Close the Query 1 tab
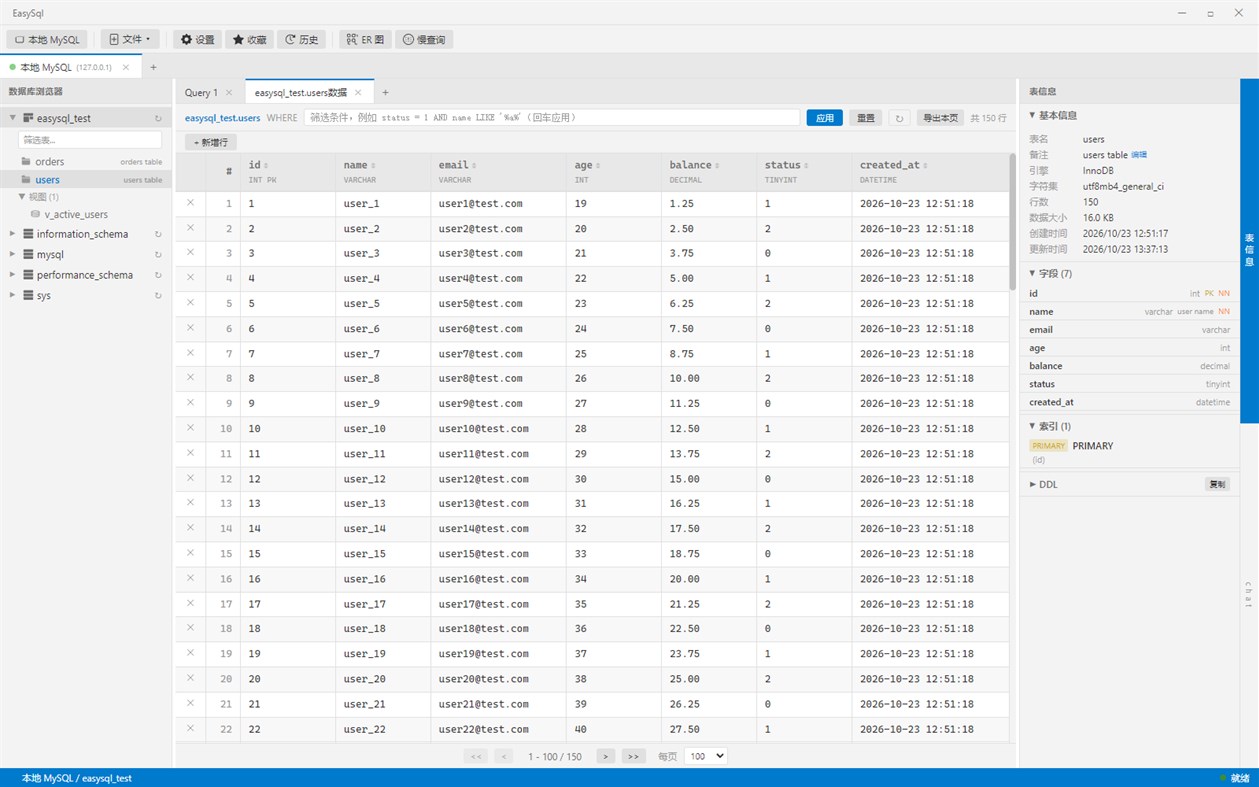The image size is (1259, 787). pyautogui.click(x=229, y=92)
